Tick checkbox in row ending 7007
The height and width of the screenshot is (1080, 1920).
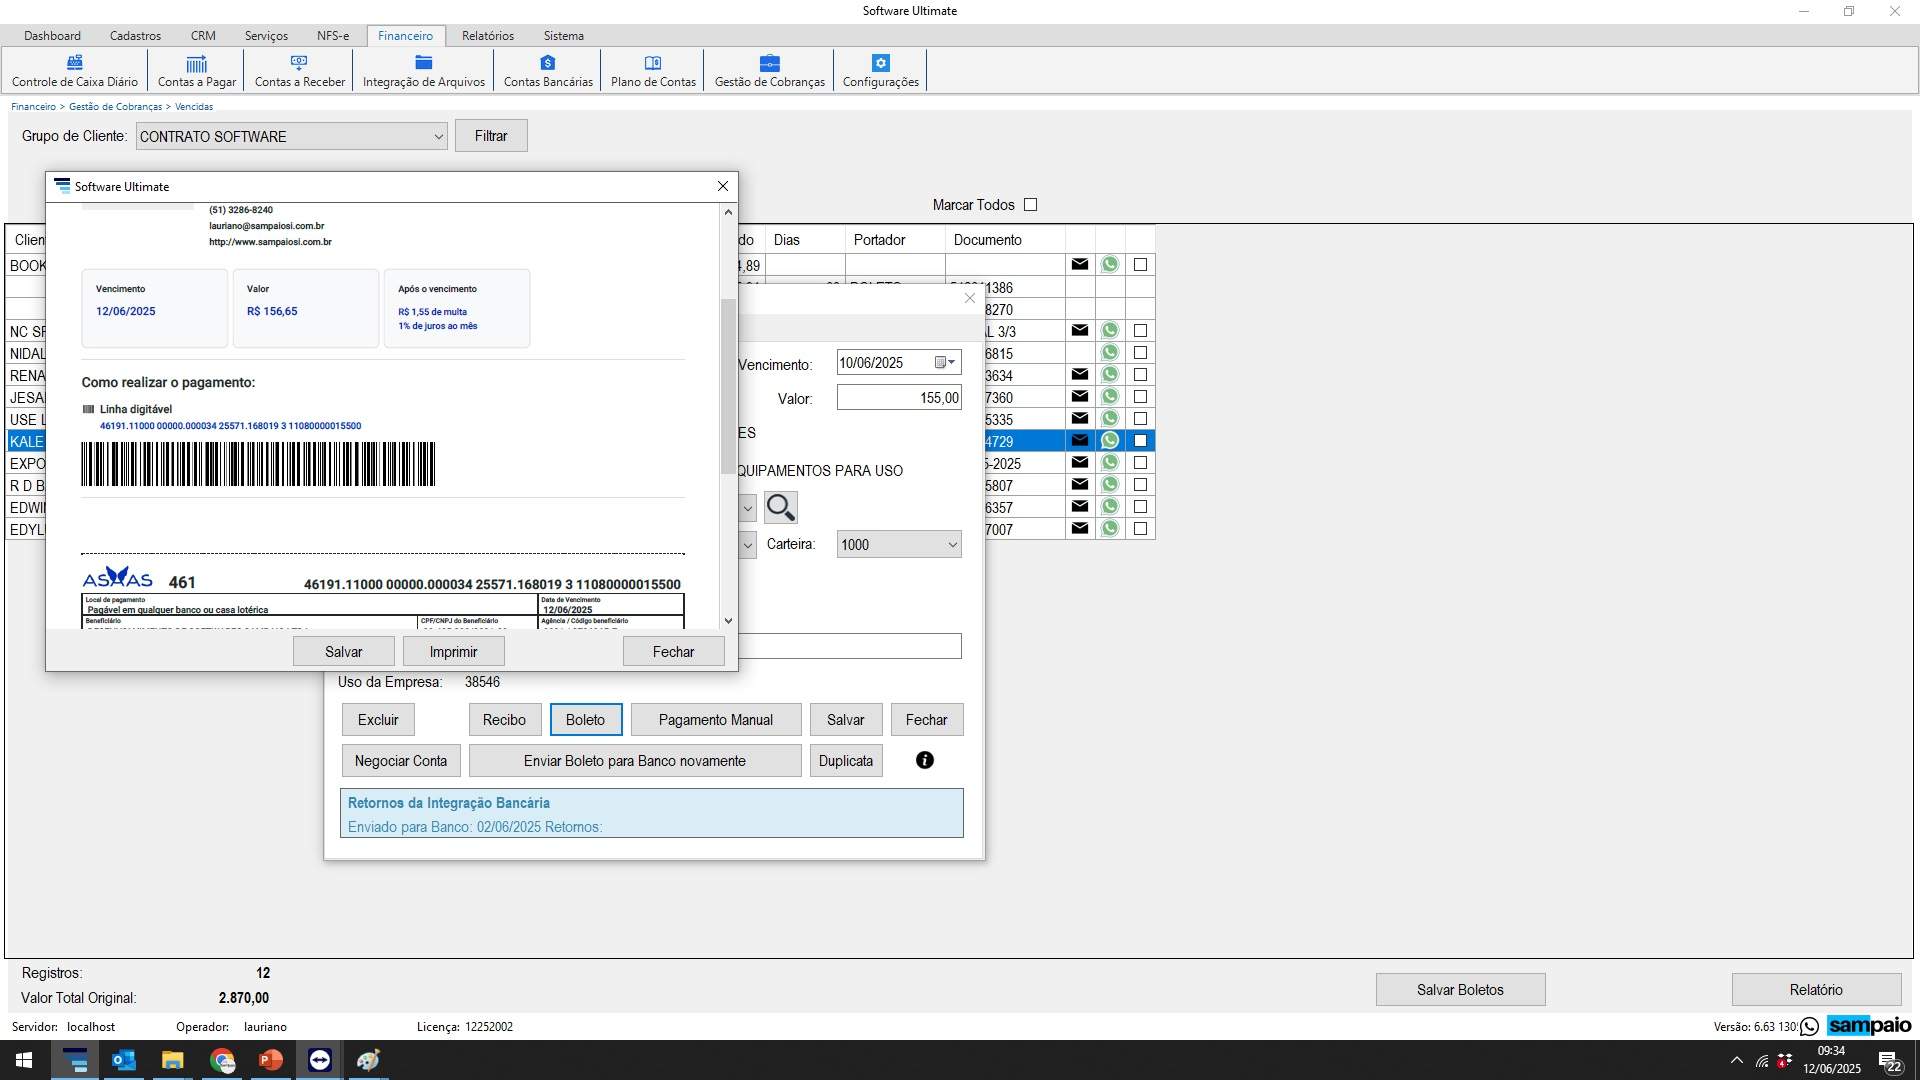(1141, 529)
